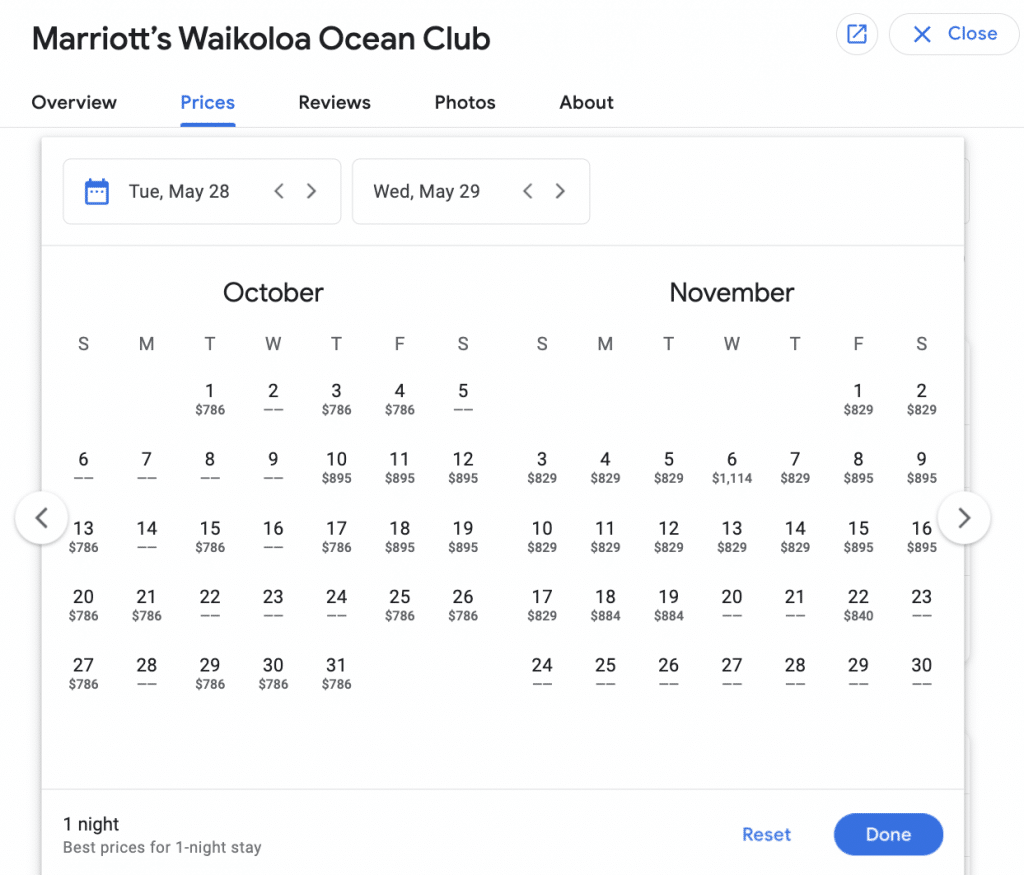Select November 22 priced $840
Image resolution: width=1024 pixels, height=875 pixels.
[x=858, y=603]
